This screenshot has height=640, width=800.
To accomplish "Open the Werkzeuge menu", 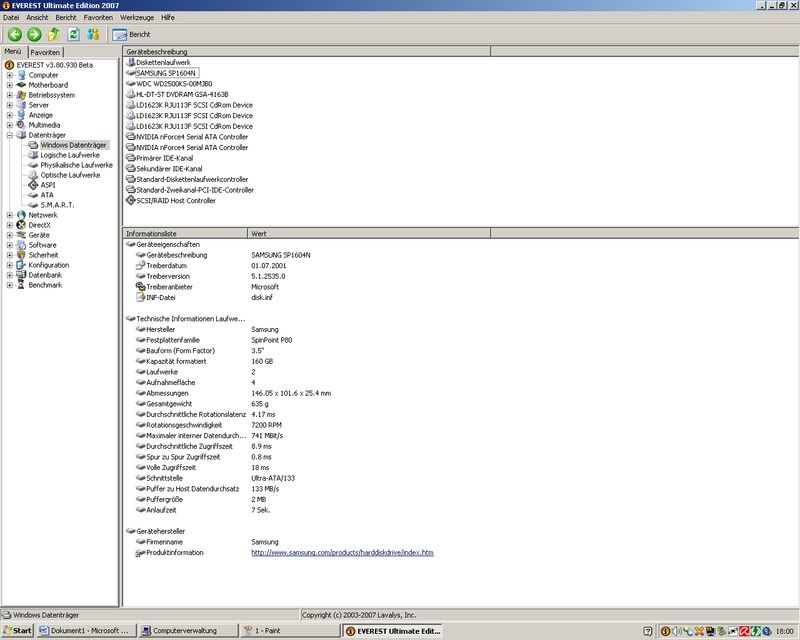I will (136, 18).
